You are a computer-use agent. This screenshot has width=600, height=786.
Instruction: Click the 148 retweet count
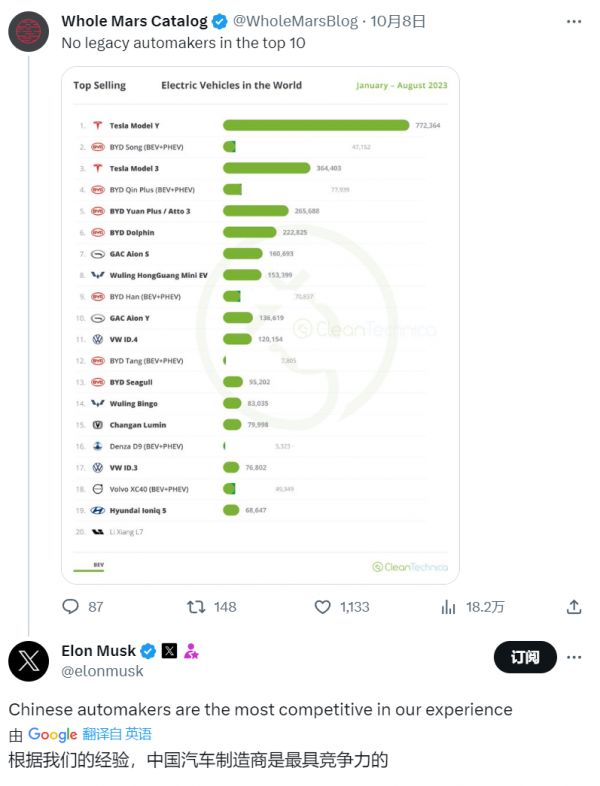pyautogui.click(x=225, y=606)
